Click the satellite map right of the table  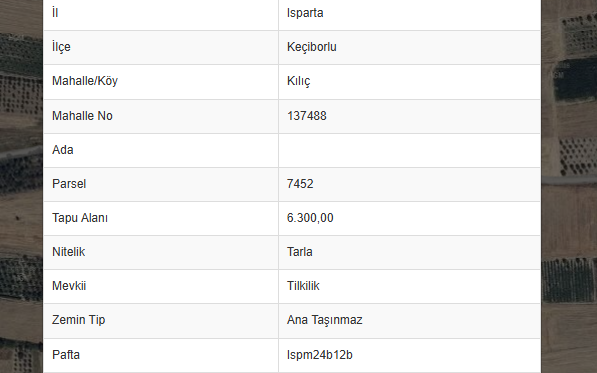point(569,186)
